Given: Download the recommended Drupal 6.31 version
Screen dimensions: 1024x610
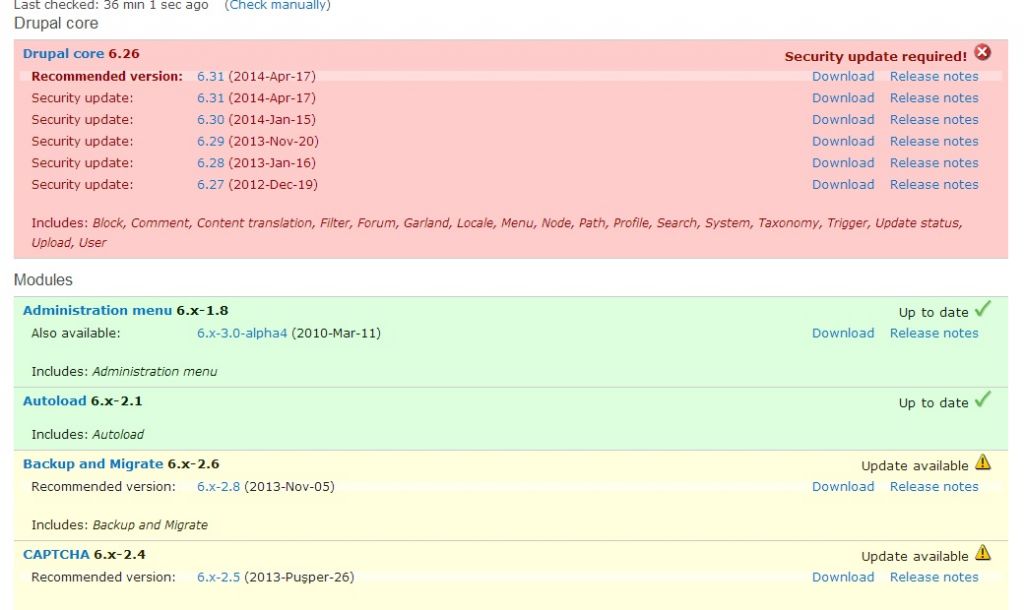Looking at the screenshot, I should (x=843, y=76).
